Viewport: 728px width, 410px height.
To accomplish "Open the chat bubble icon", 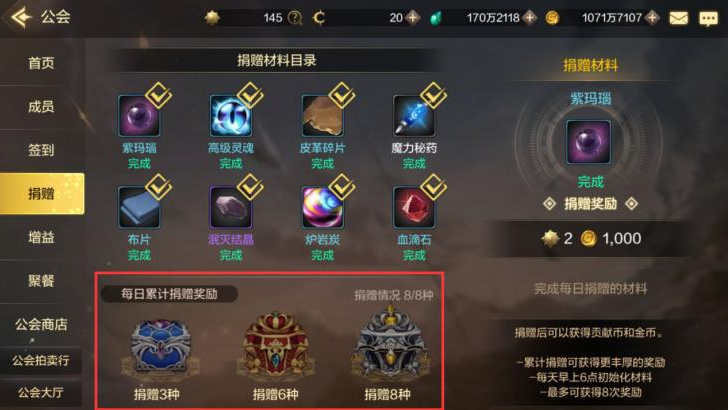I will pyautogui.click(x=708, y=19).
